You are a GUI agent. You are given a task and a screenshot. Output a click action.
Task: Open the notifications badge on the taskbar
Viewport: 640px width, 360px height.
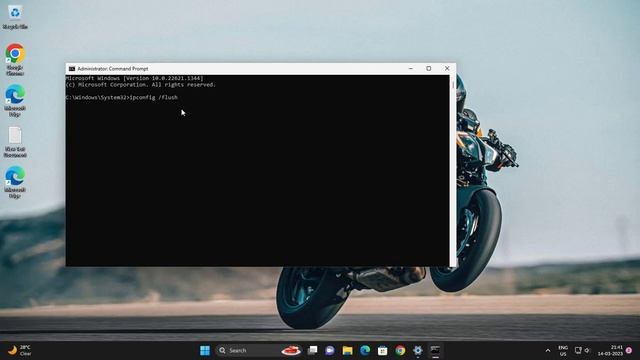point(629,350)
